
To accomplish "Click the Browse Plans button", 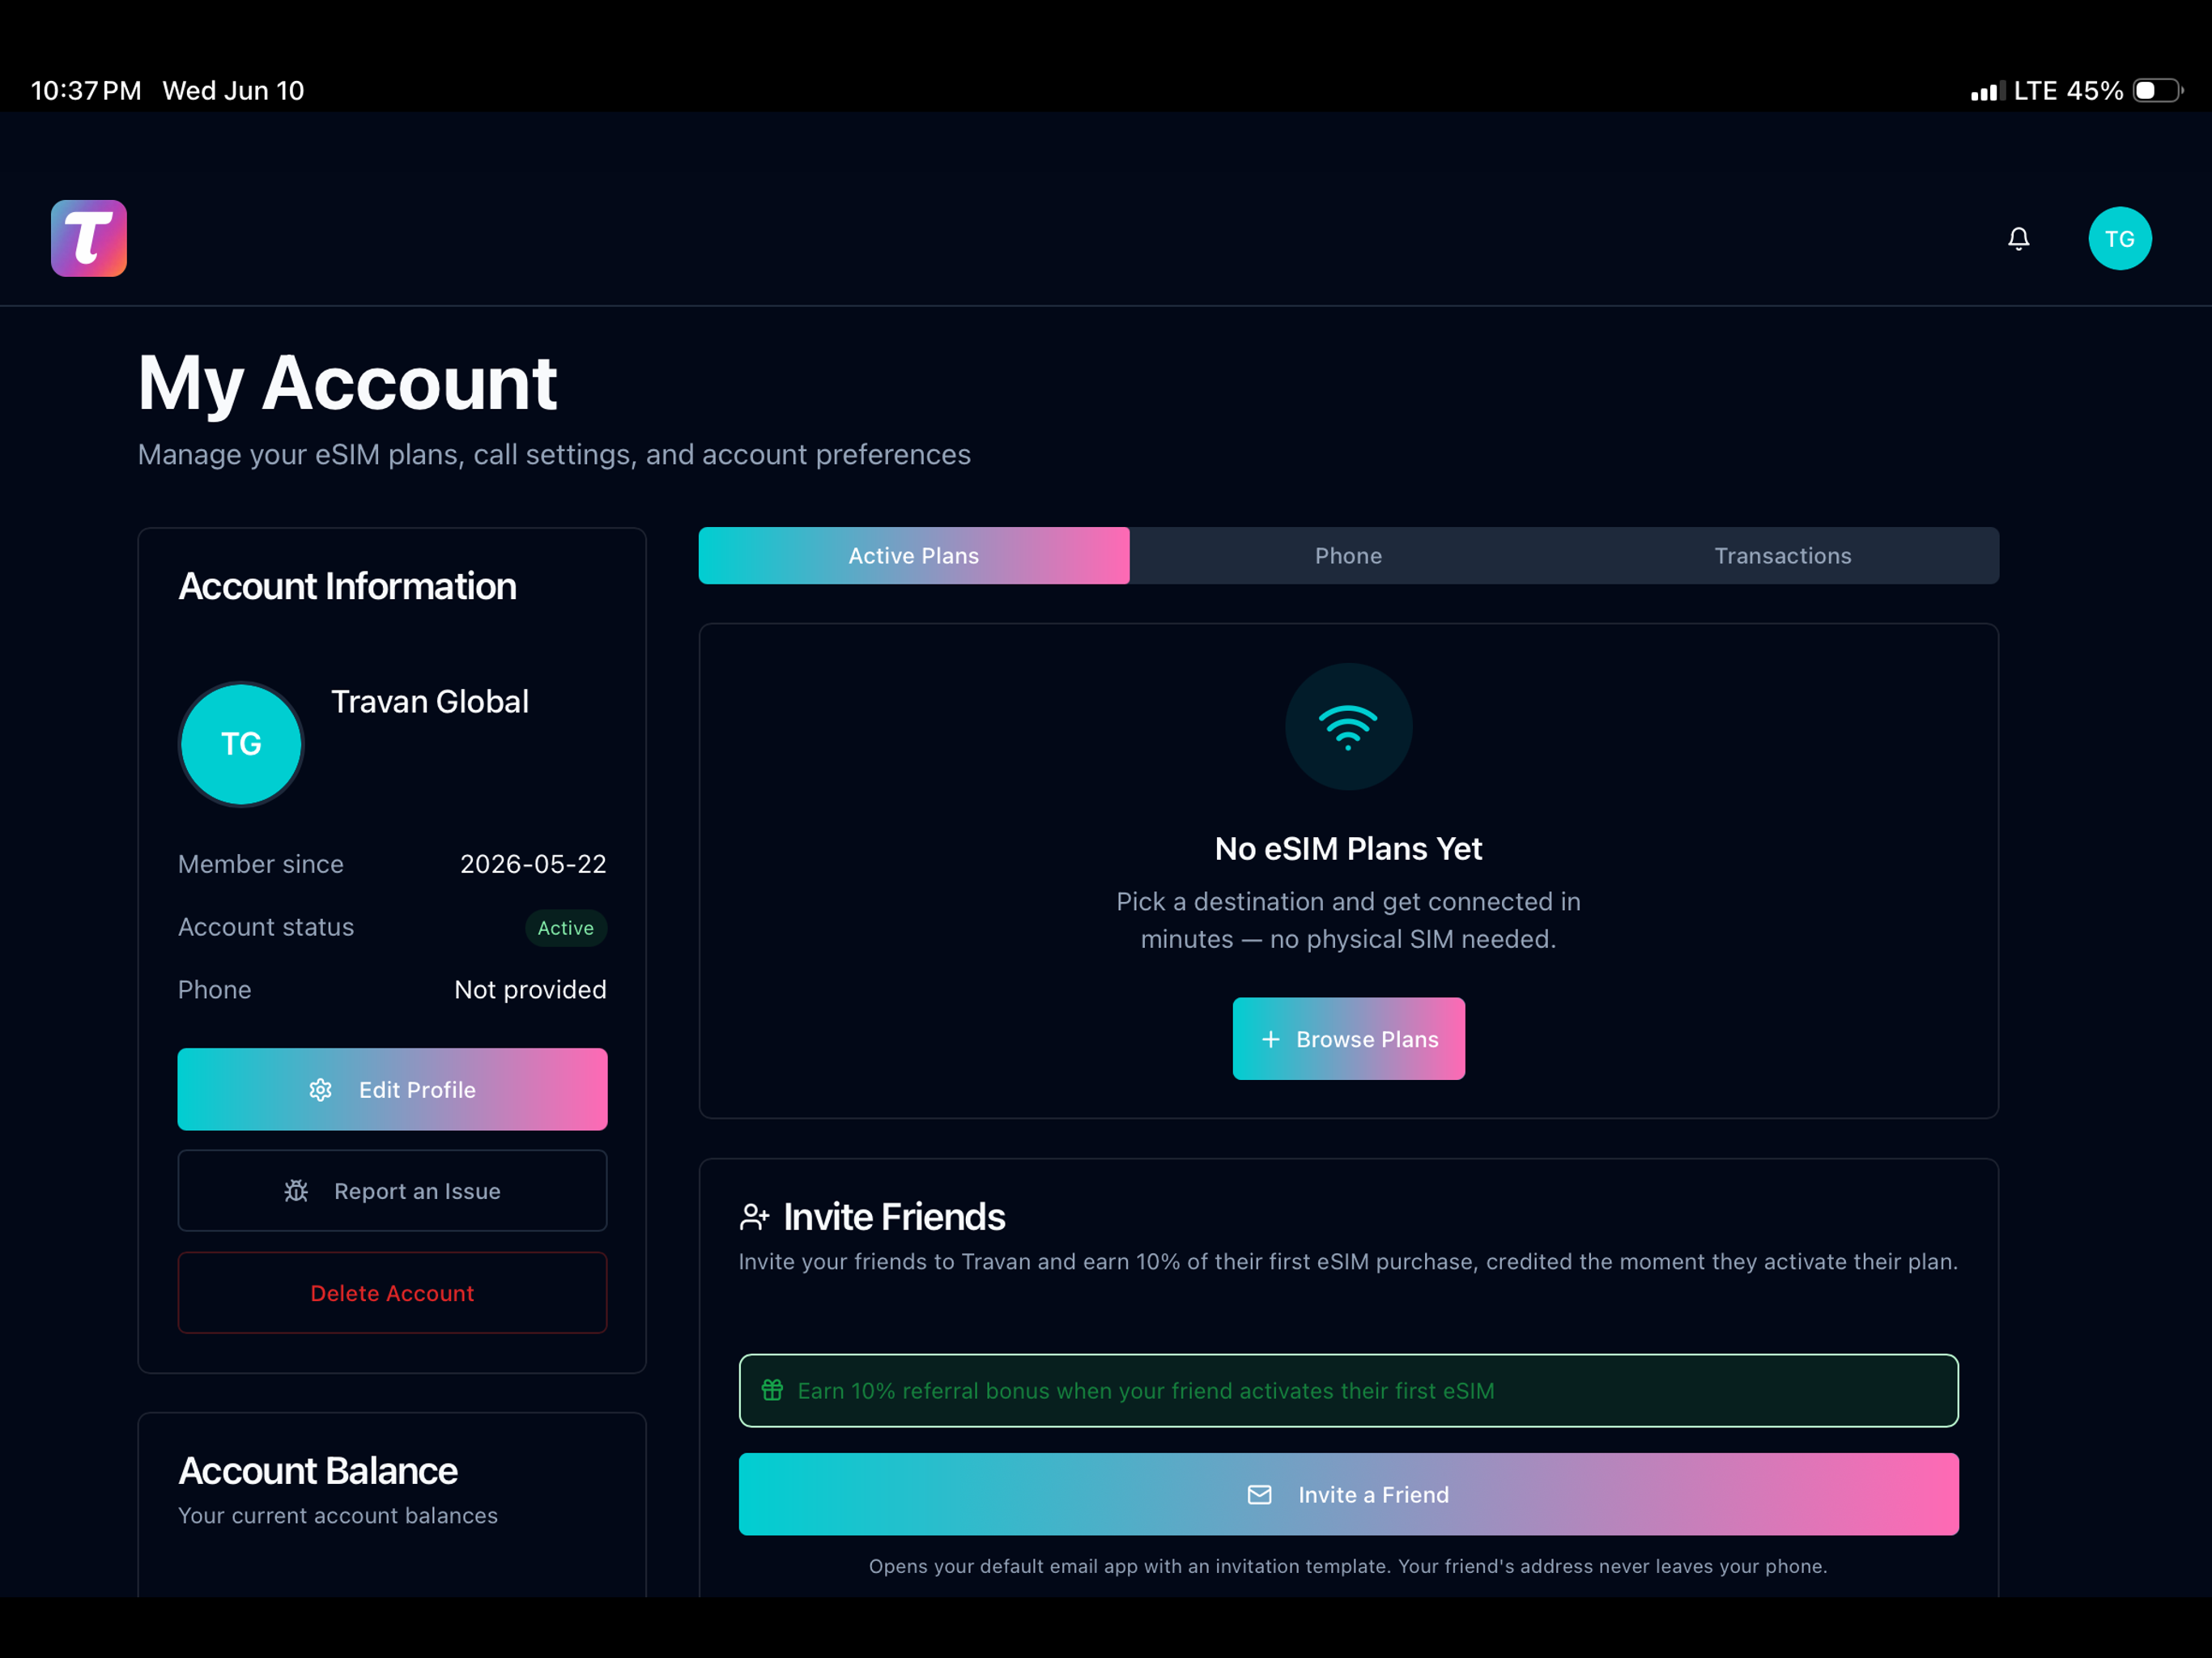I will 1348,1038.
